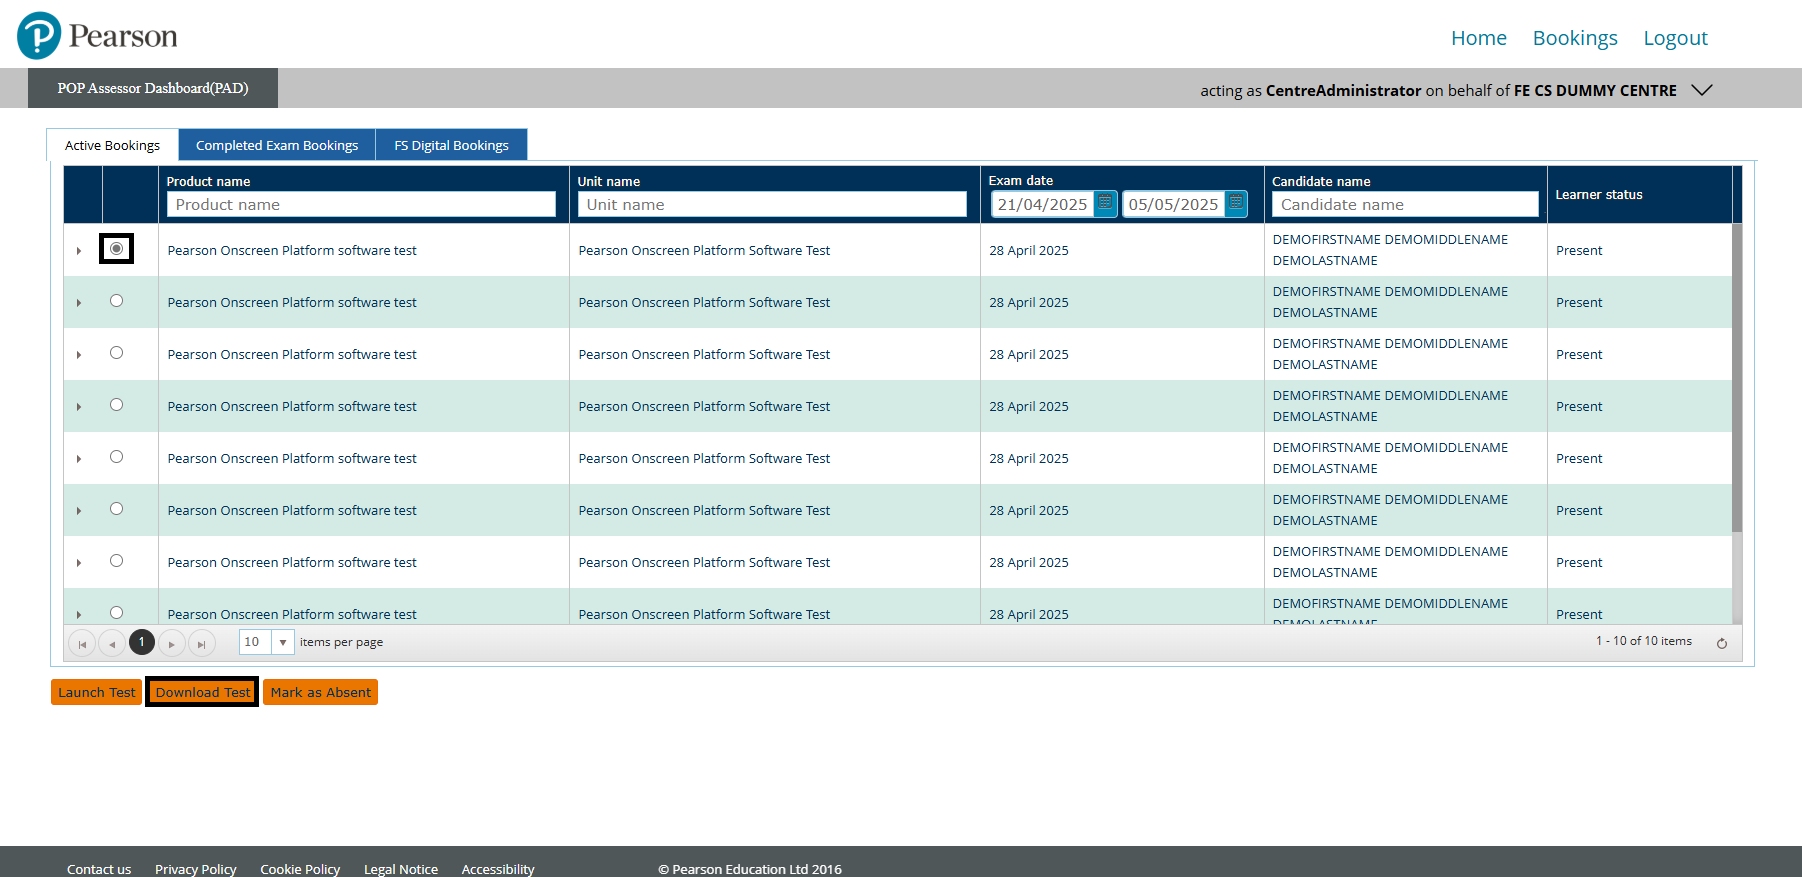Jump to the last page of bookings

coord(202,643)
